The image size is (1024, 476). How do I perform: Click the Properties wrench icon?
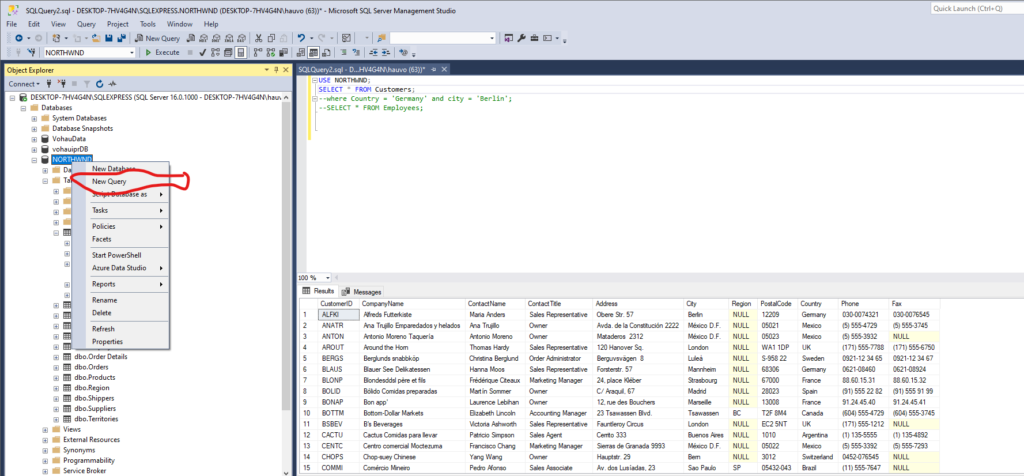pyautogui.click(x=521, y=38)
